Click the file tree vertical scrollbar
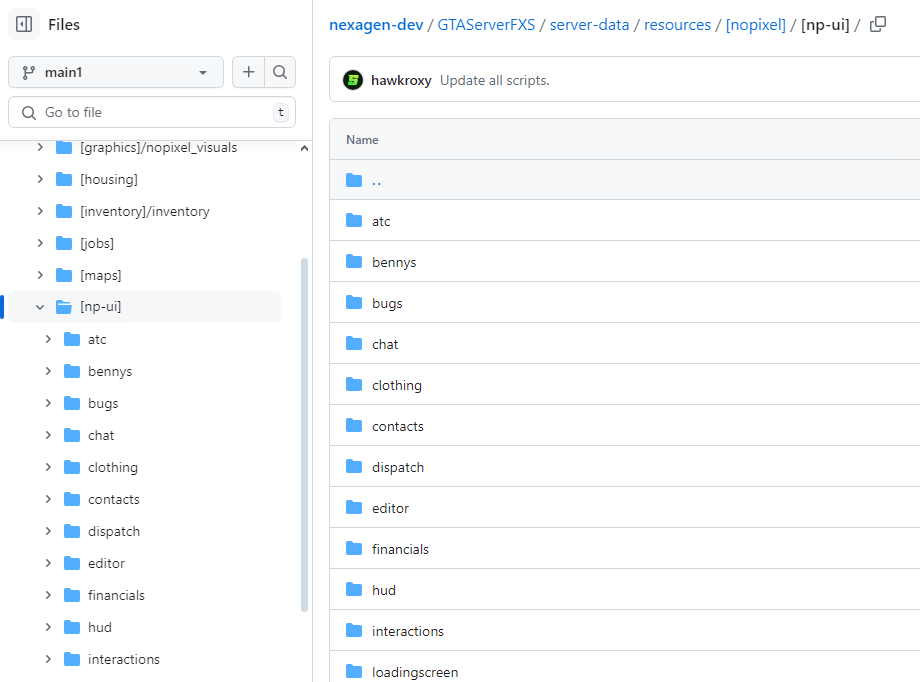Screen dimensions: 920x682 click(x=304, y=435)
